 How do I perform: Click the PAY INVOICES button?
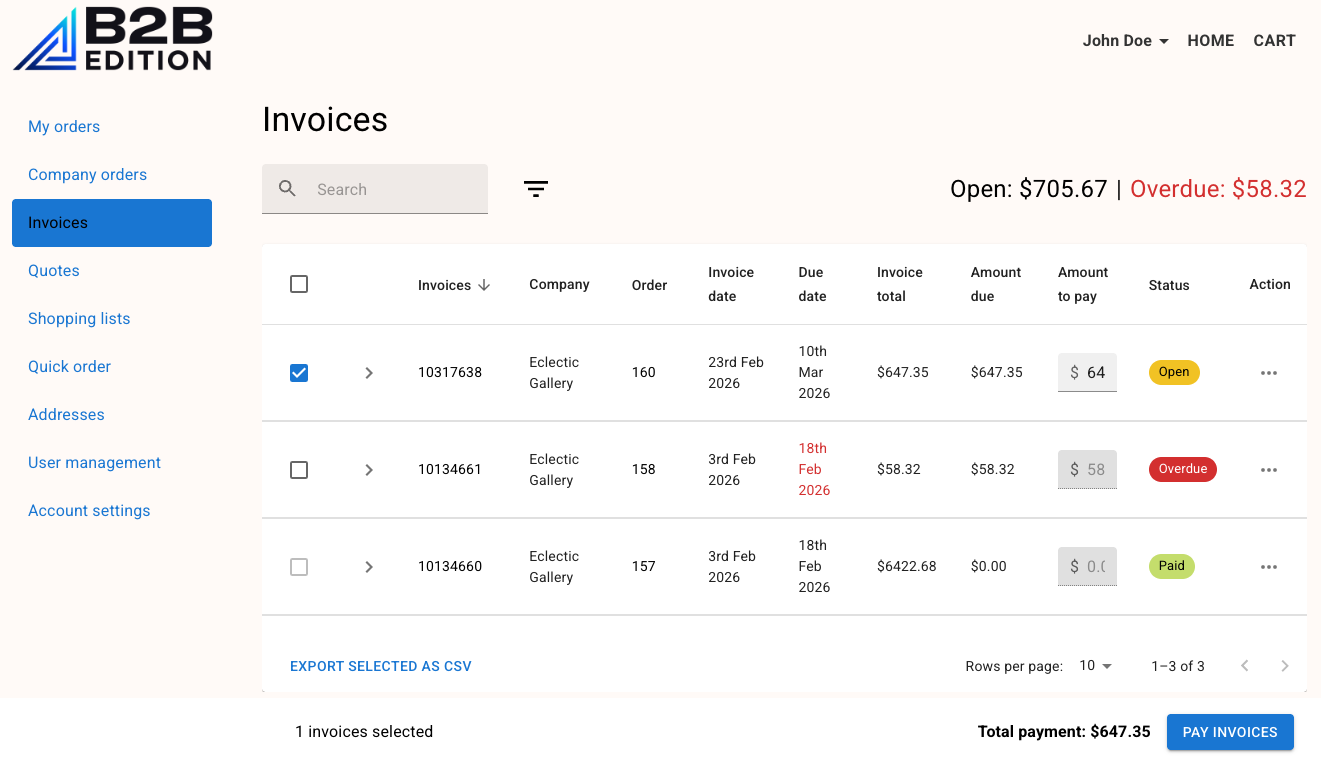click(x=1230, y=731)
